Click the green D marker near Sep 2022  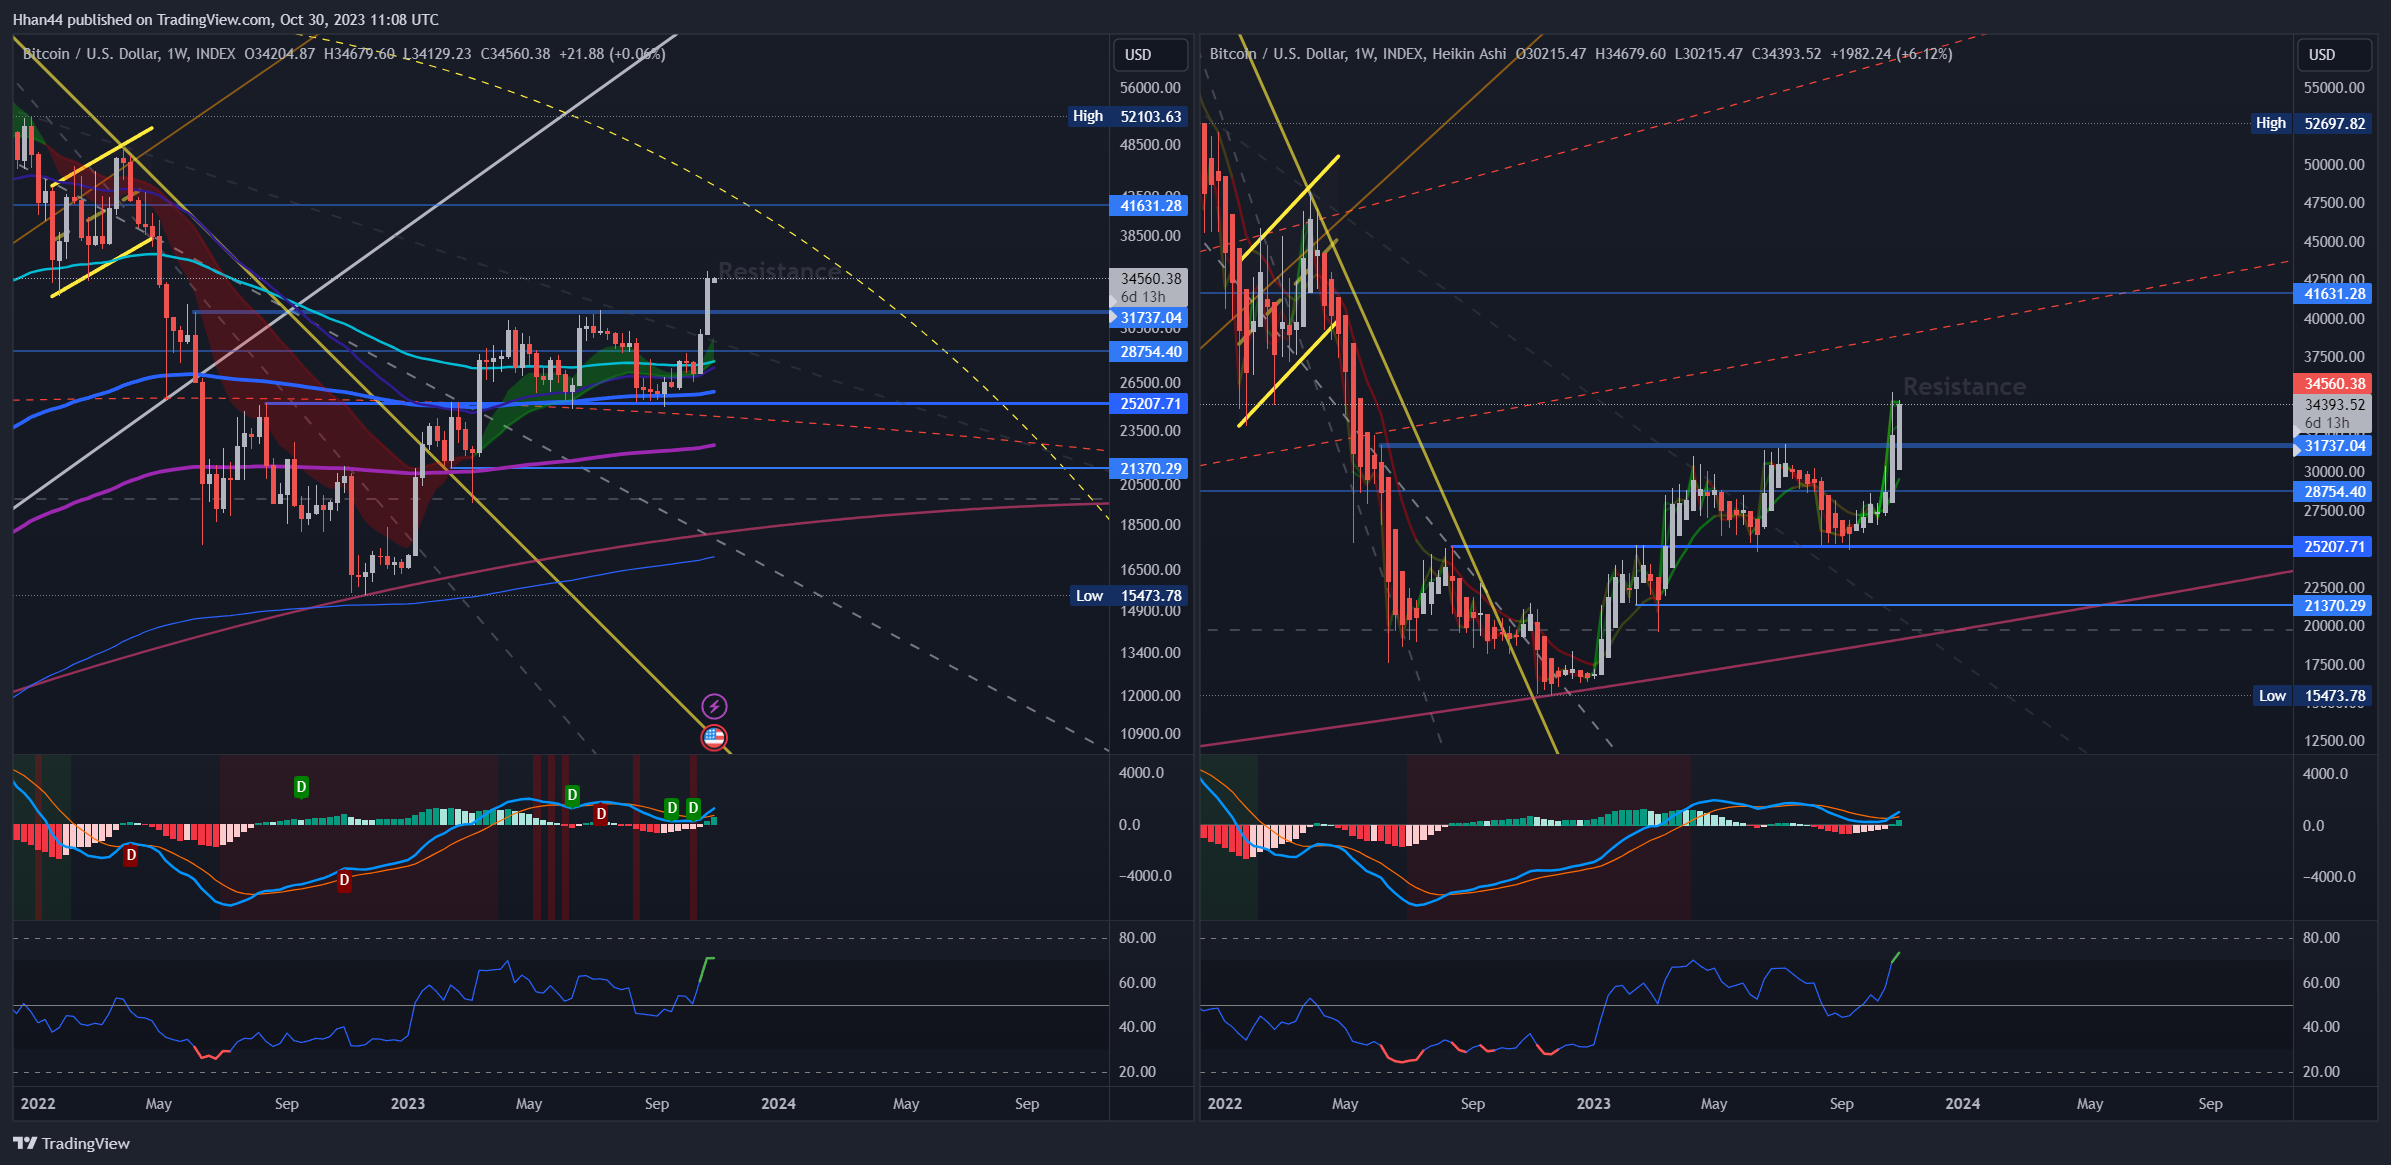point(301,787)
